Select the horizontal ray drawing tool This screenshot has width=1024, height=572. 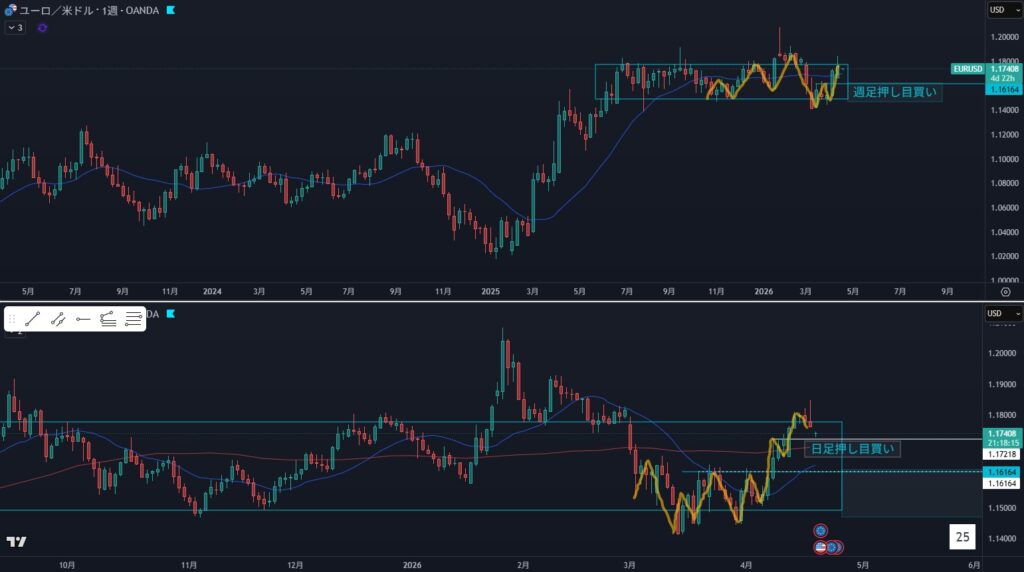pyautogui.click(x=83, y=319)
